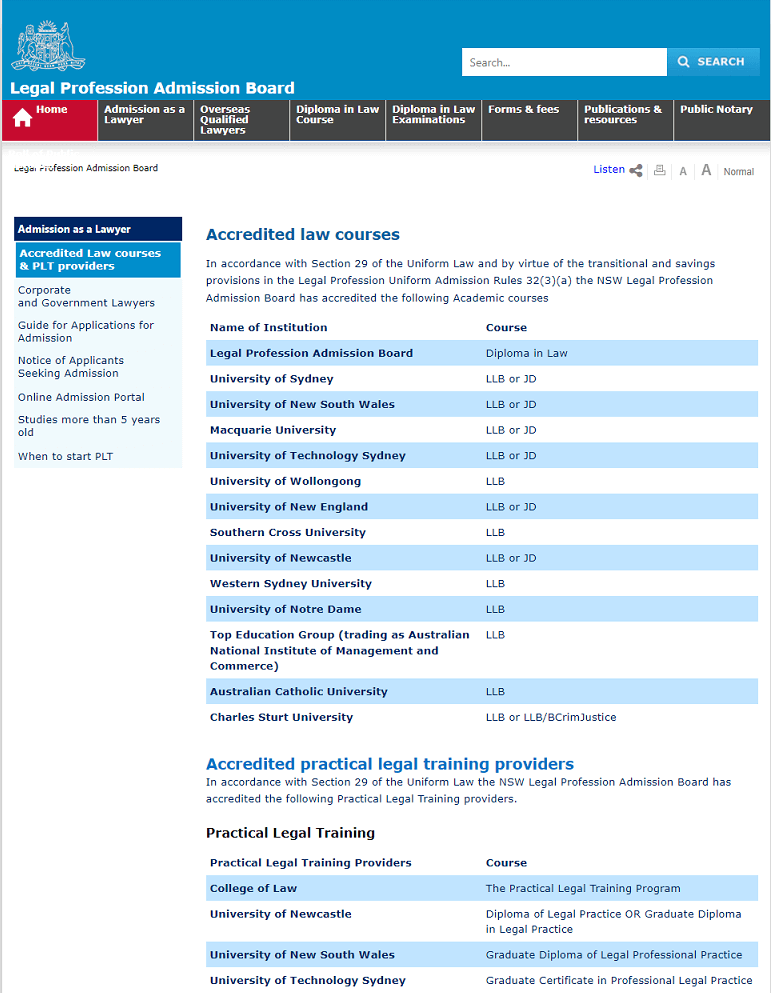Reset text size to Normal

tap(739, 172)
